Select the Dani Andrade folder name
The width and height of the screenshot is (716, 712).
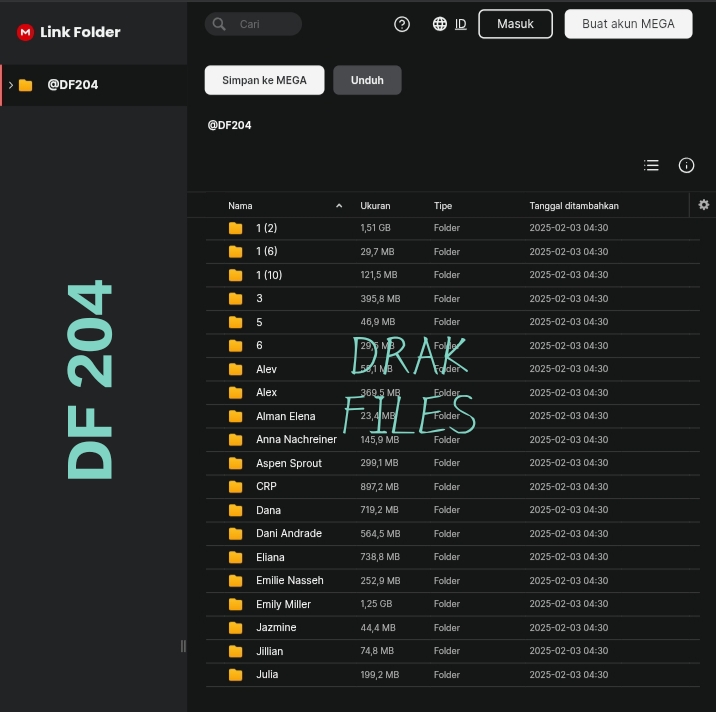coord(289,533)
